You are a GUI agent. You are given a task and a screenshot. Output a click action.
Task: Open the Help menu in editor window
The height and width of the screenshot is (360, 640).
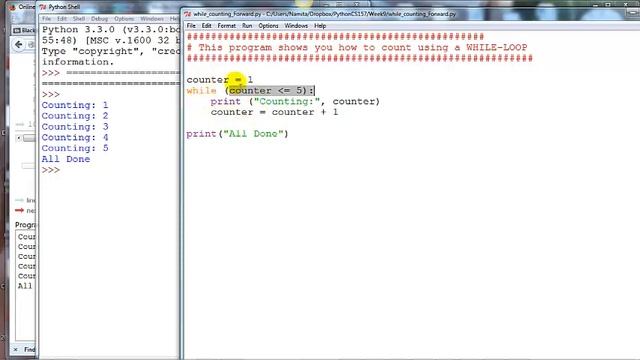pyautogui.click(x=320, y=26)
